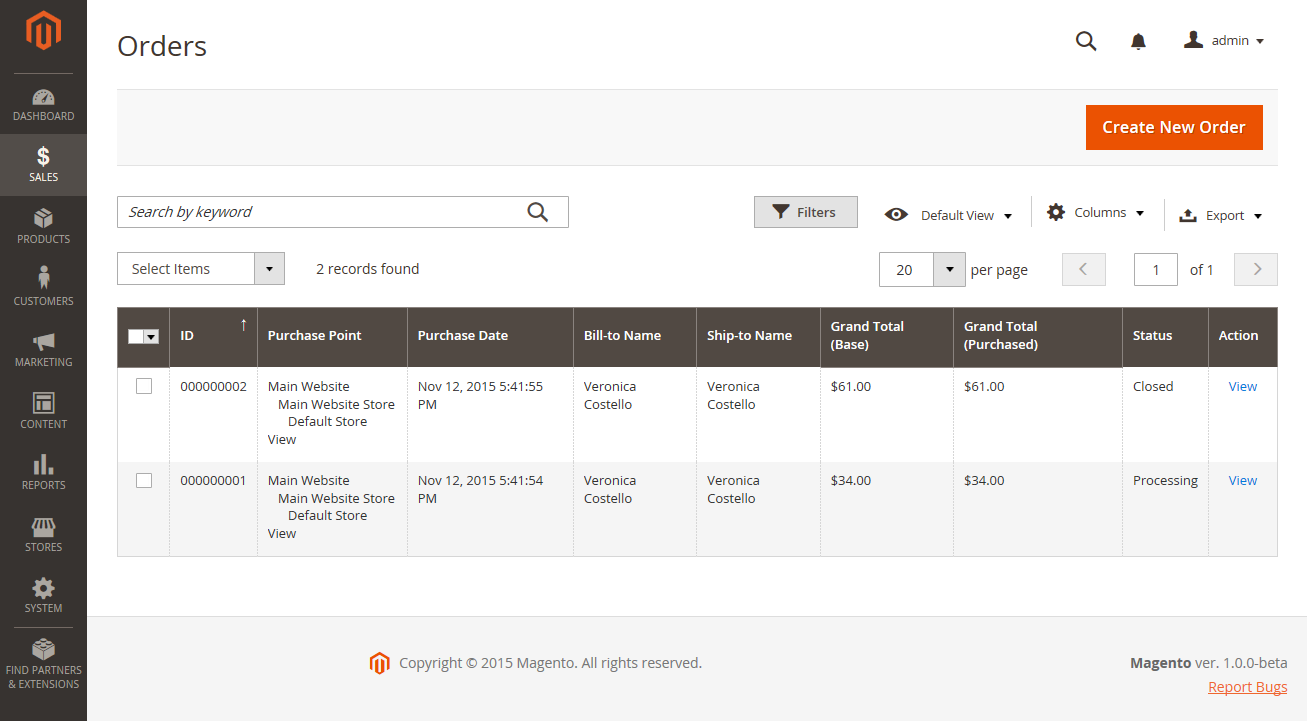Sort by Purchase Date column header
The height and width of the screenshot is (721, 1307).
[x=490, y=336]
